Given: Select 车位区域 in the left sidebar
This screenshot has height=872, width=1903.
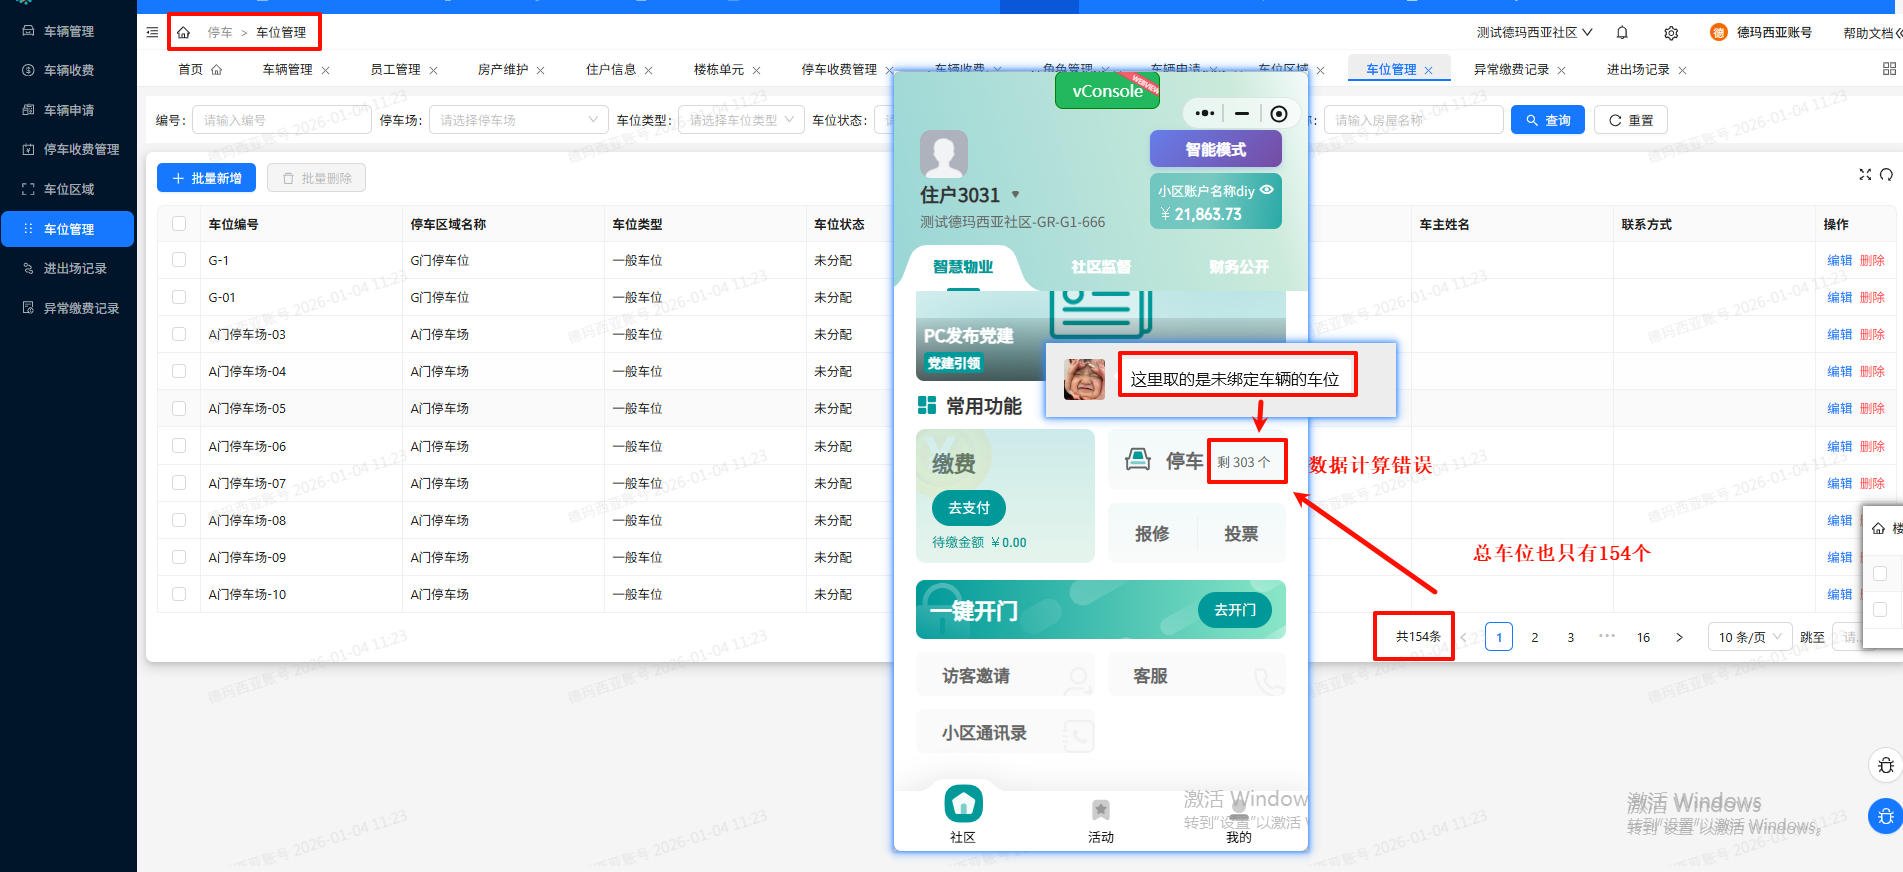Looking at the screenshot, I should click(68, 189).
